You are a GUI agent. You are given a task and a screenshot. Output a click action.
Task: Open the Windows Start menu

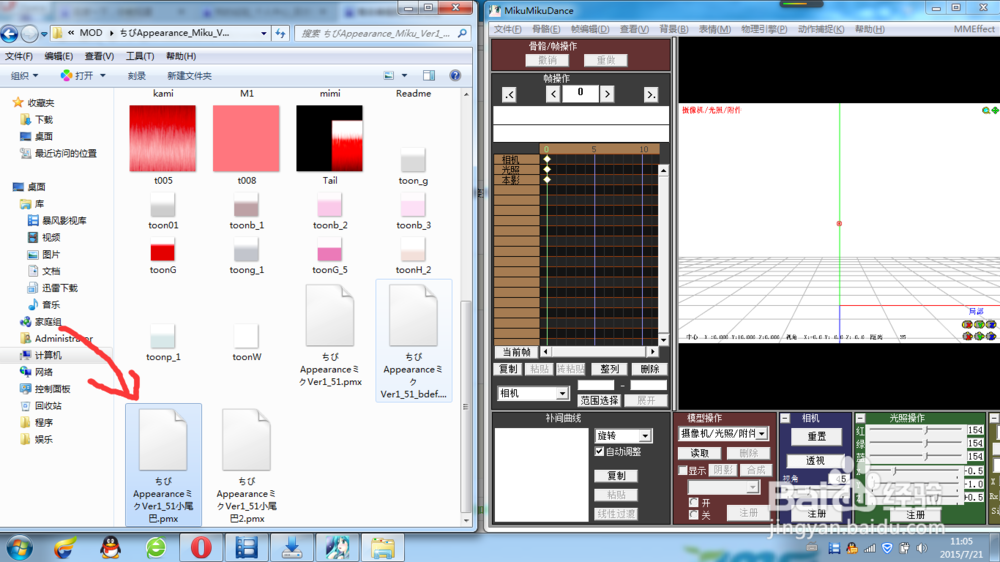pyautogui.click(x=19, y=547)
